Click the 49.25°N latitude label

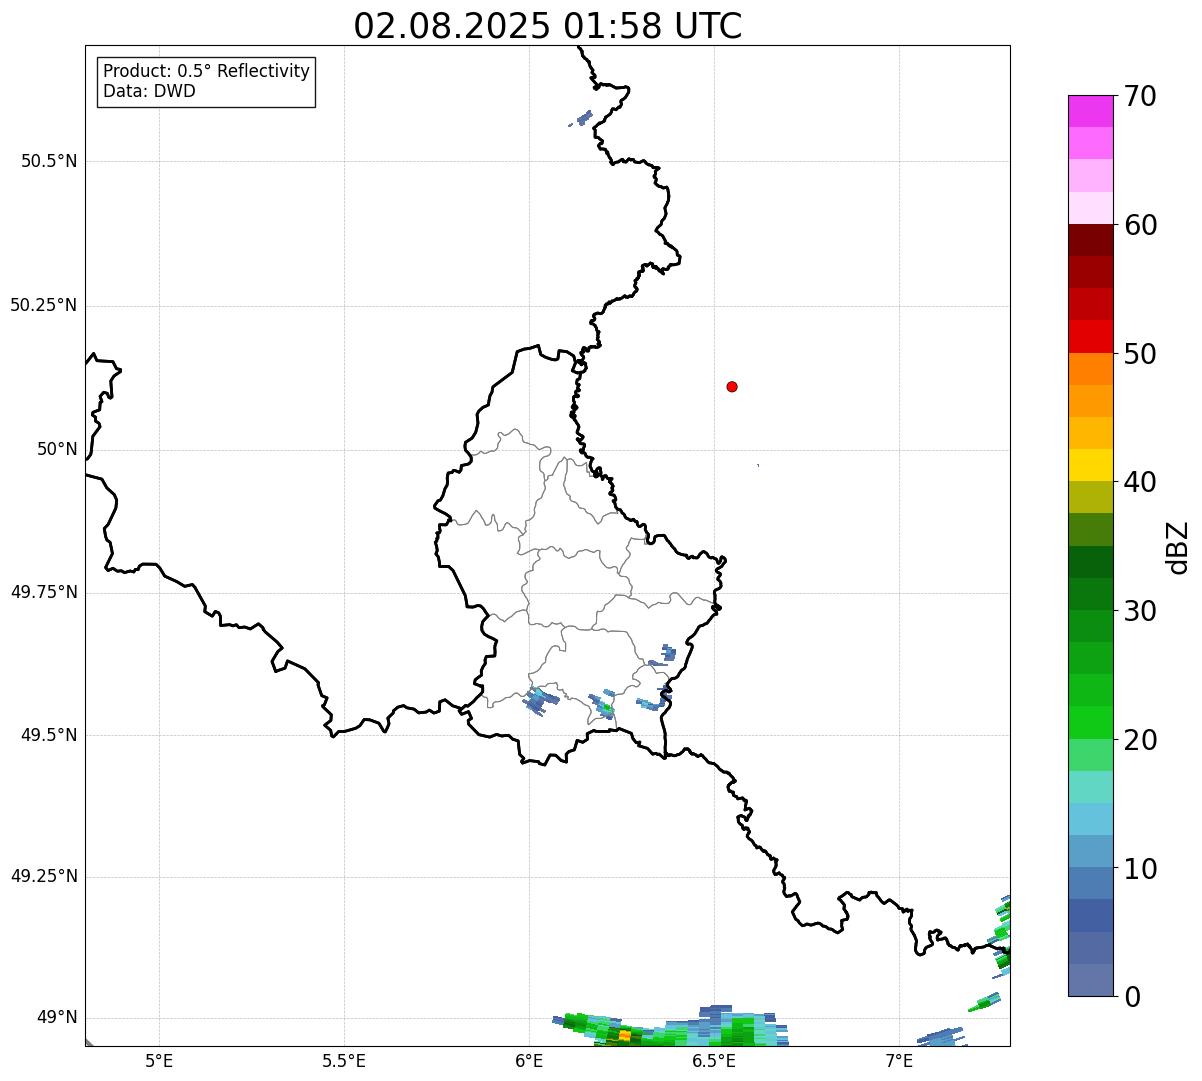pyautogui.click(x=44, y=877)
